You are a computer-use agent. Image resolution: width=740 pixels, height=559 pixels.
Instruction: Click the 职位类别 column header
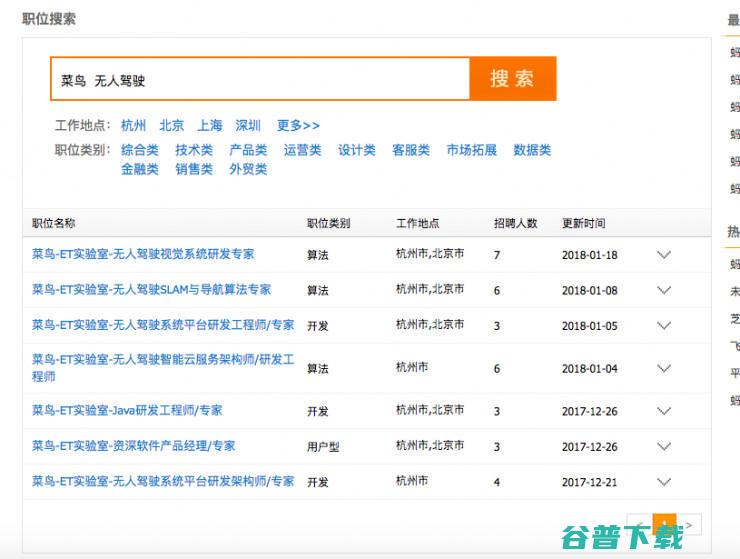click(328, 223)
